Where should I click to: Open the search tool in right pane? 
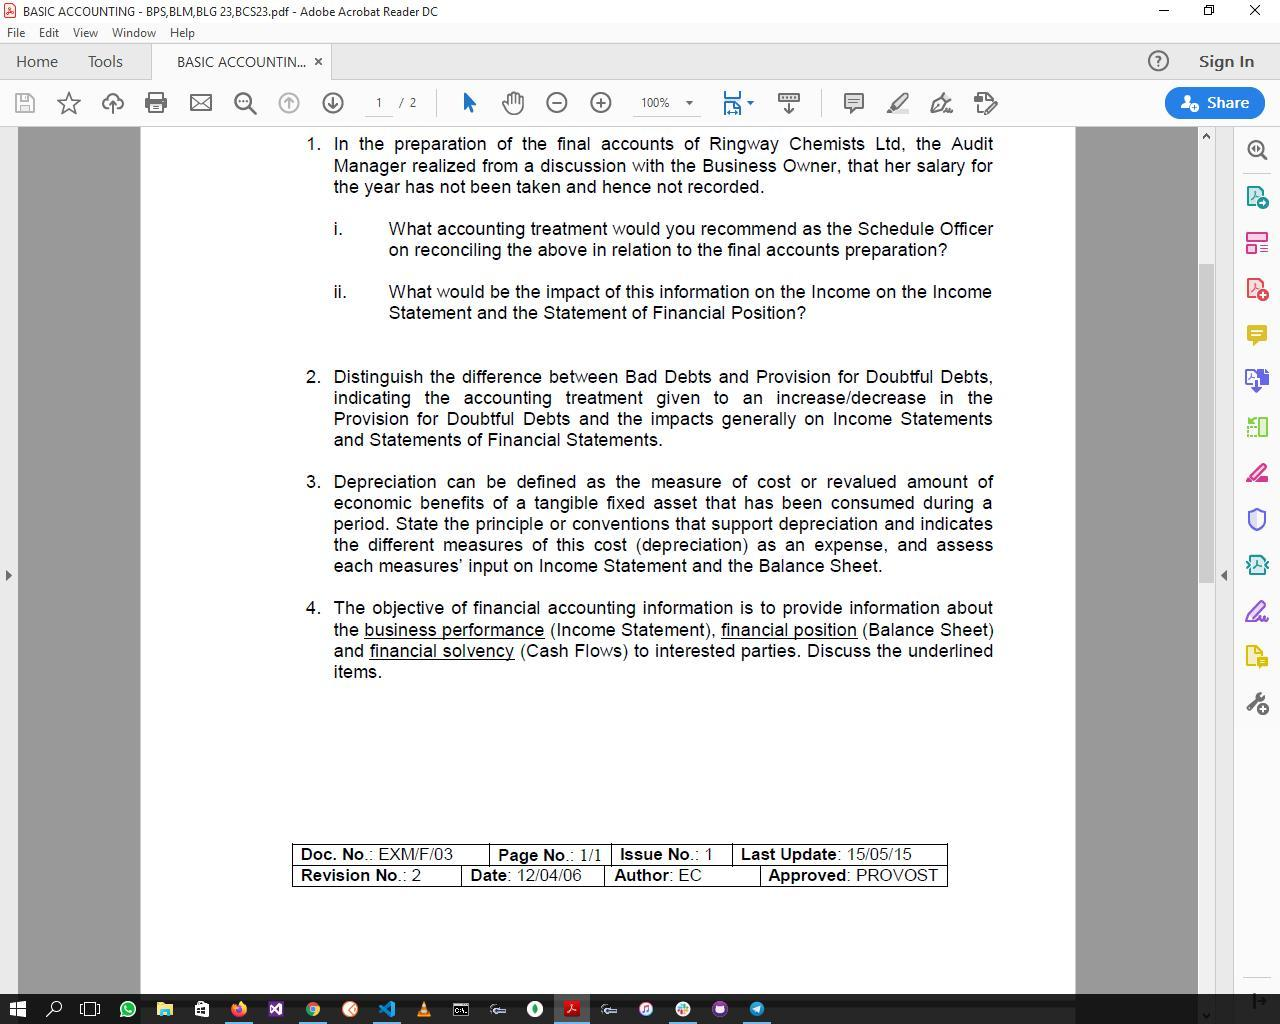[1257, 150]
